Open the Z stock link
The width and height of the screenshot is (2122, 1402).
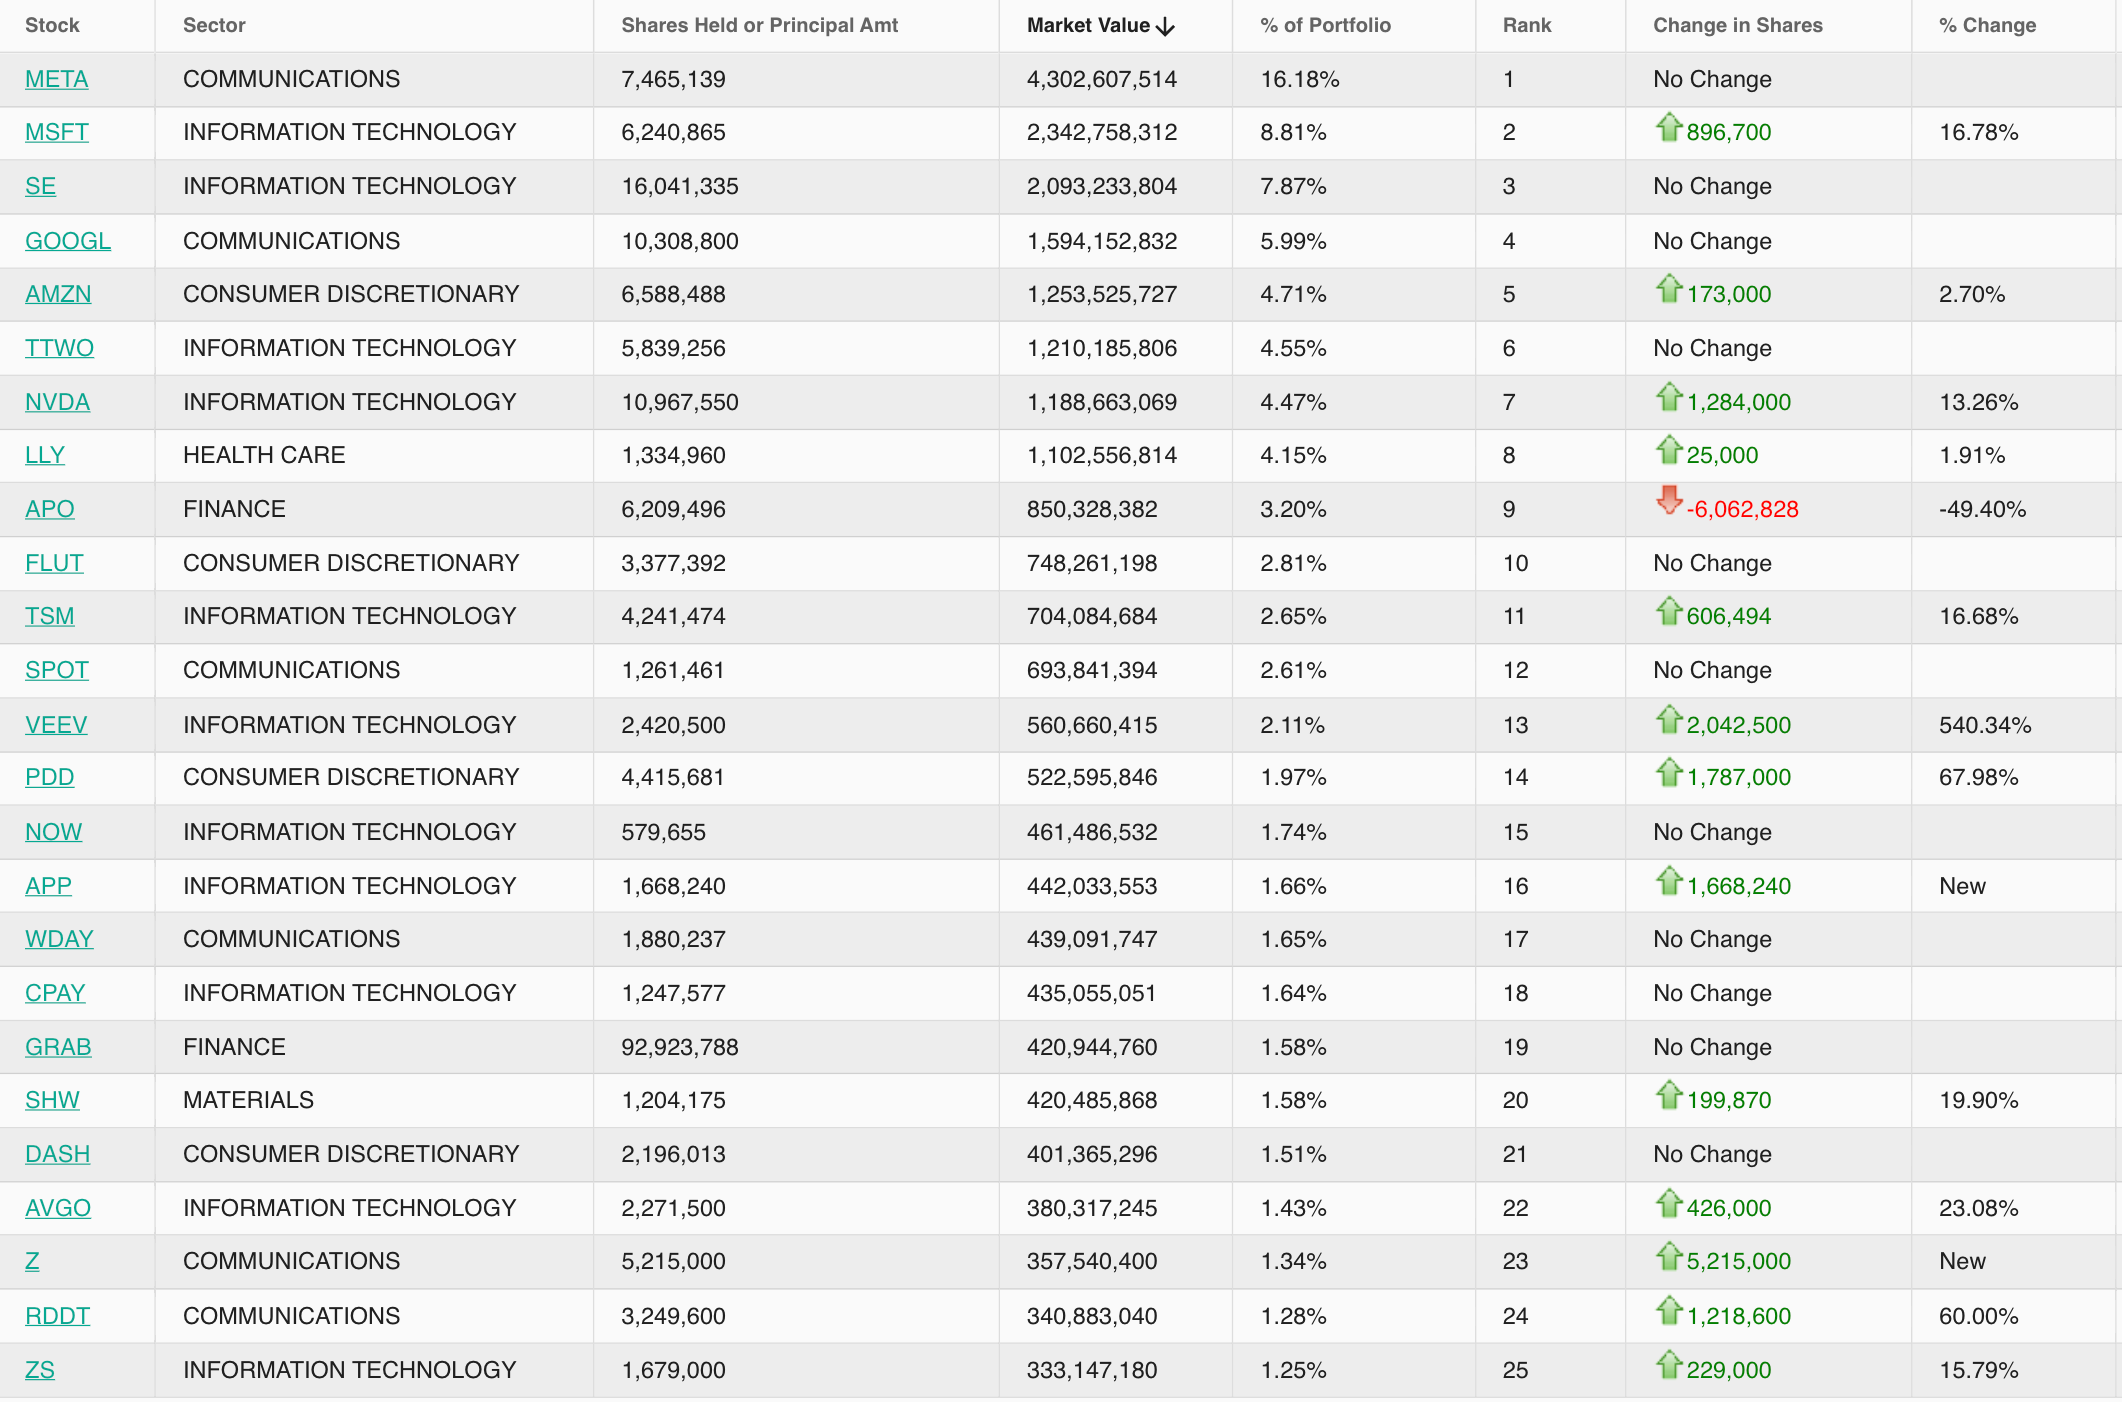[32, 1261]
